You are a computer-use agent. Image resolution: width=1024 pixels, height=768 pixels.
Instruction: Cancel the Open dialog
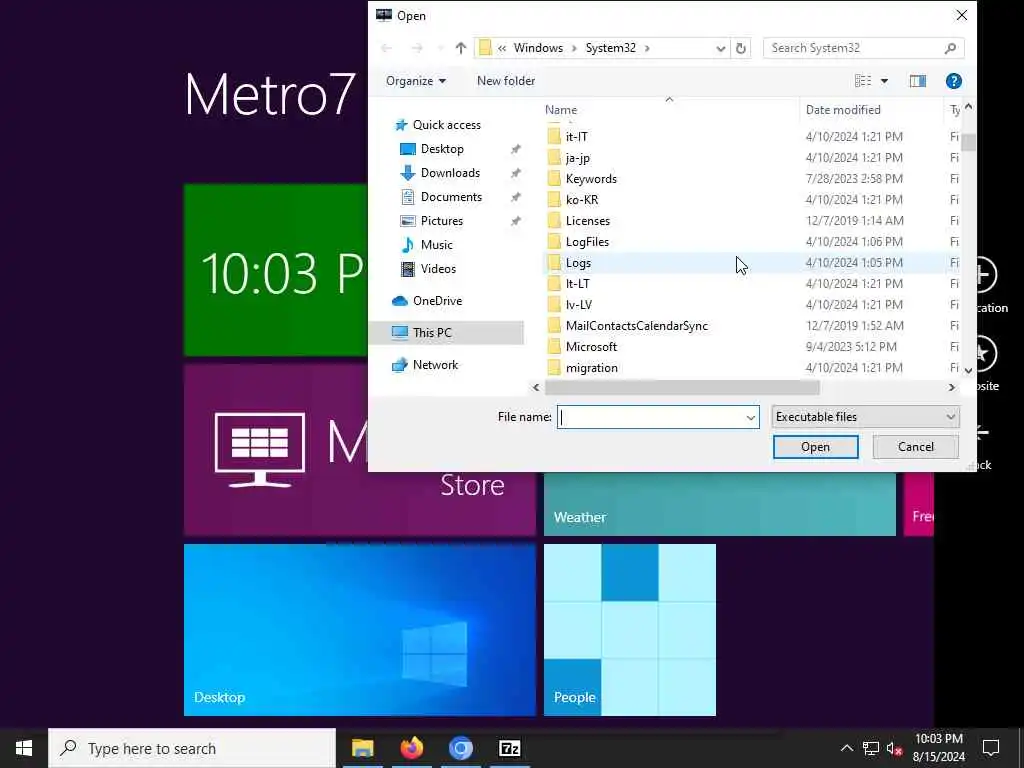click(916, 447)
